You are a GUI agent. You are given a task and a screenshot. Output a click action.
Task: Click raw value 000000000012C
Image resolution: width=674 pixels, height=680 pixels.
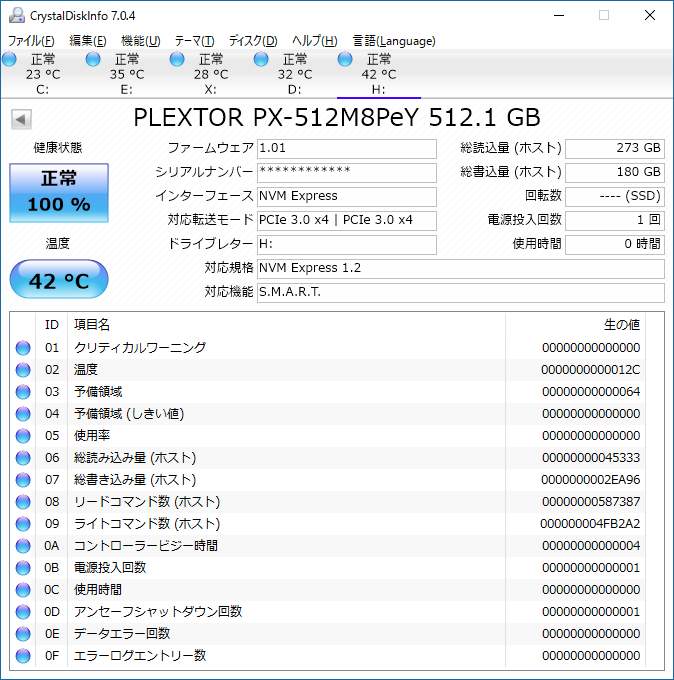pyautogui.click(x=590, y=370)
